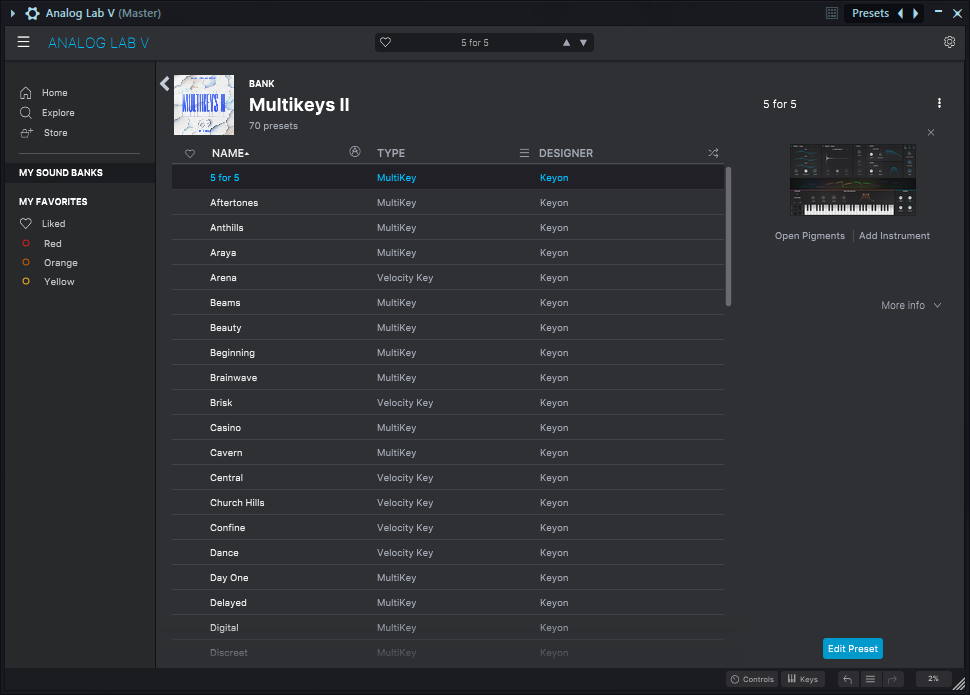
Task: Show Liked favorites
Action: pyautogui.click(x=42, y=223)
